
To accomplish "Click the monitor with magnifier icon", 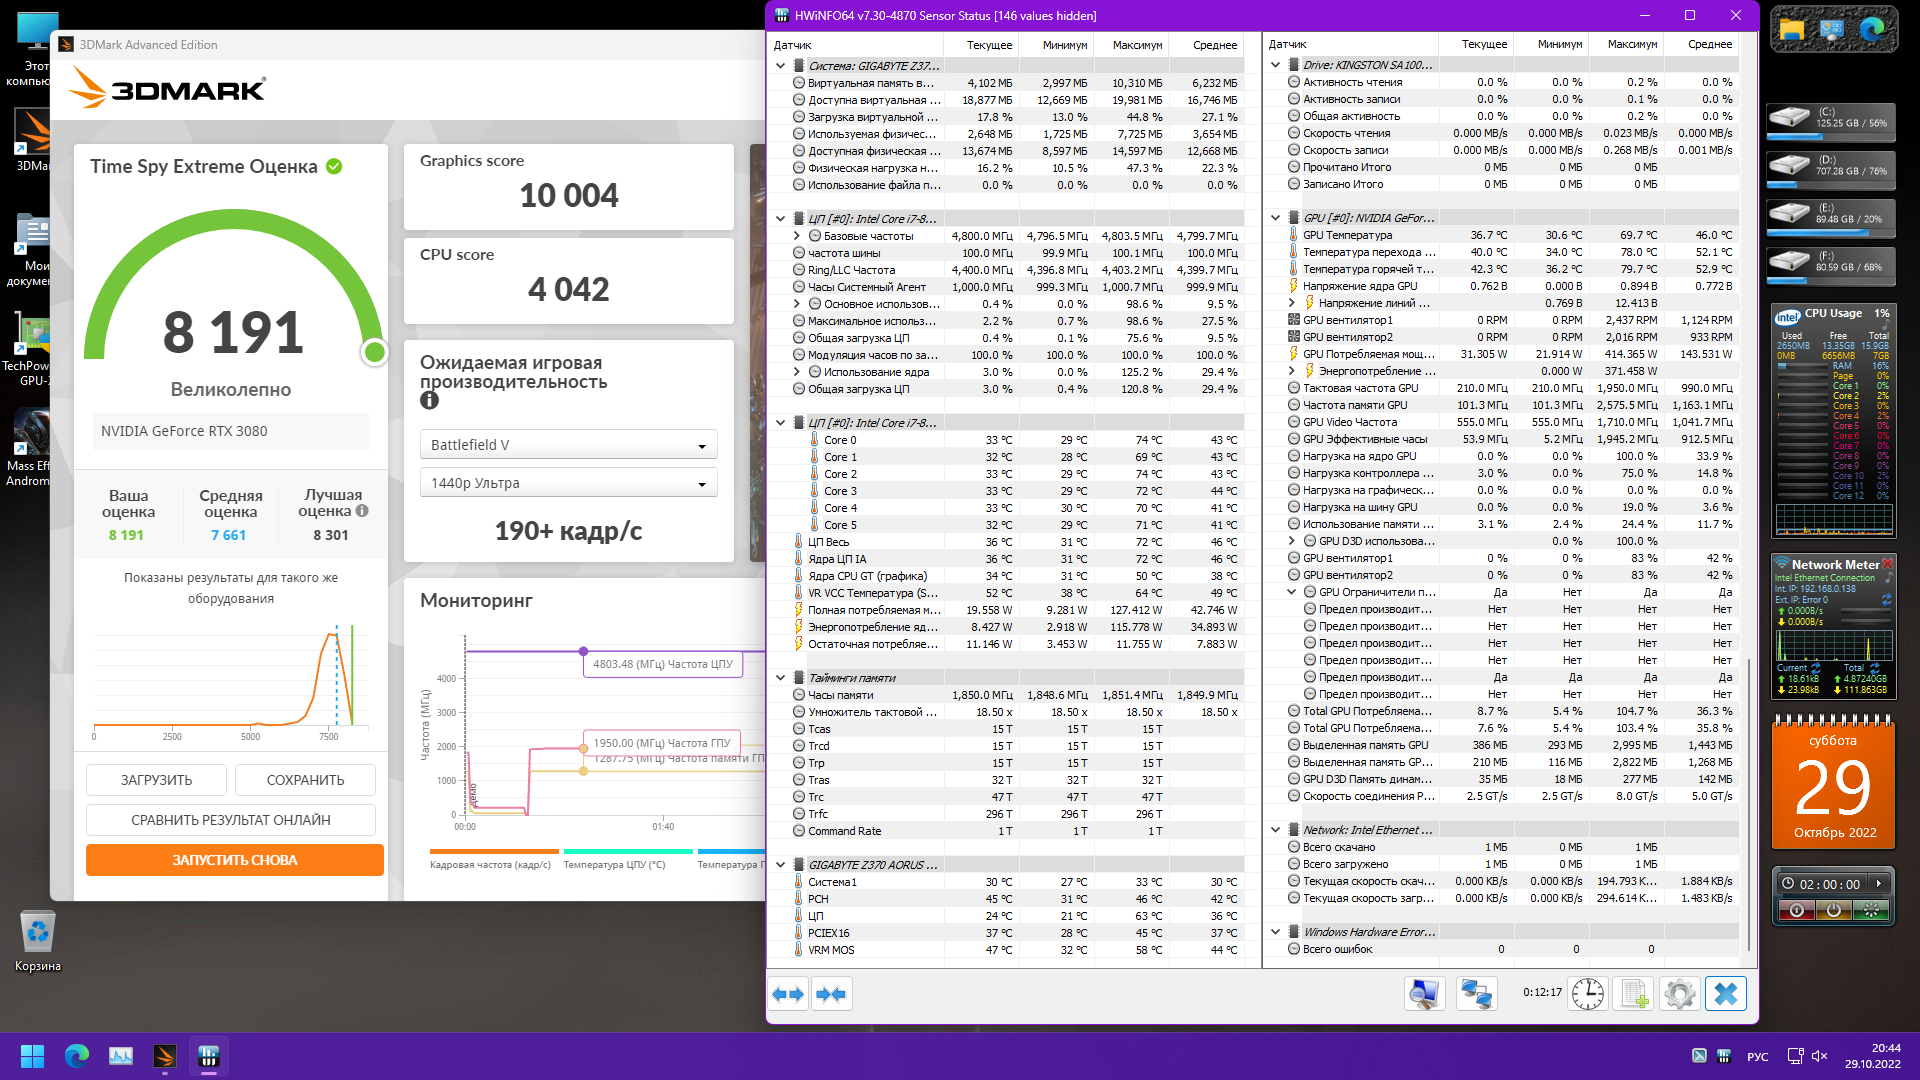I will point(1423,994).
